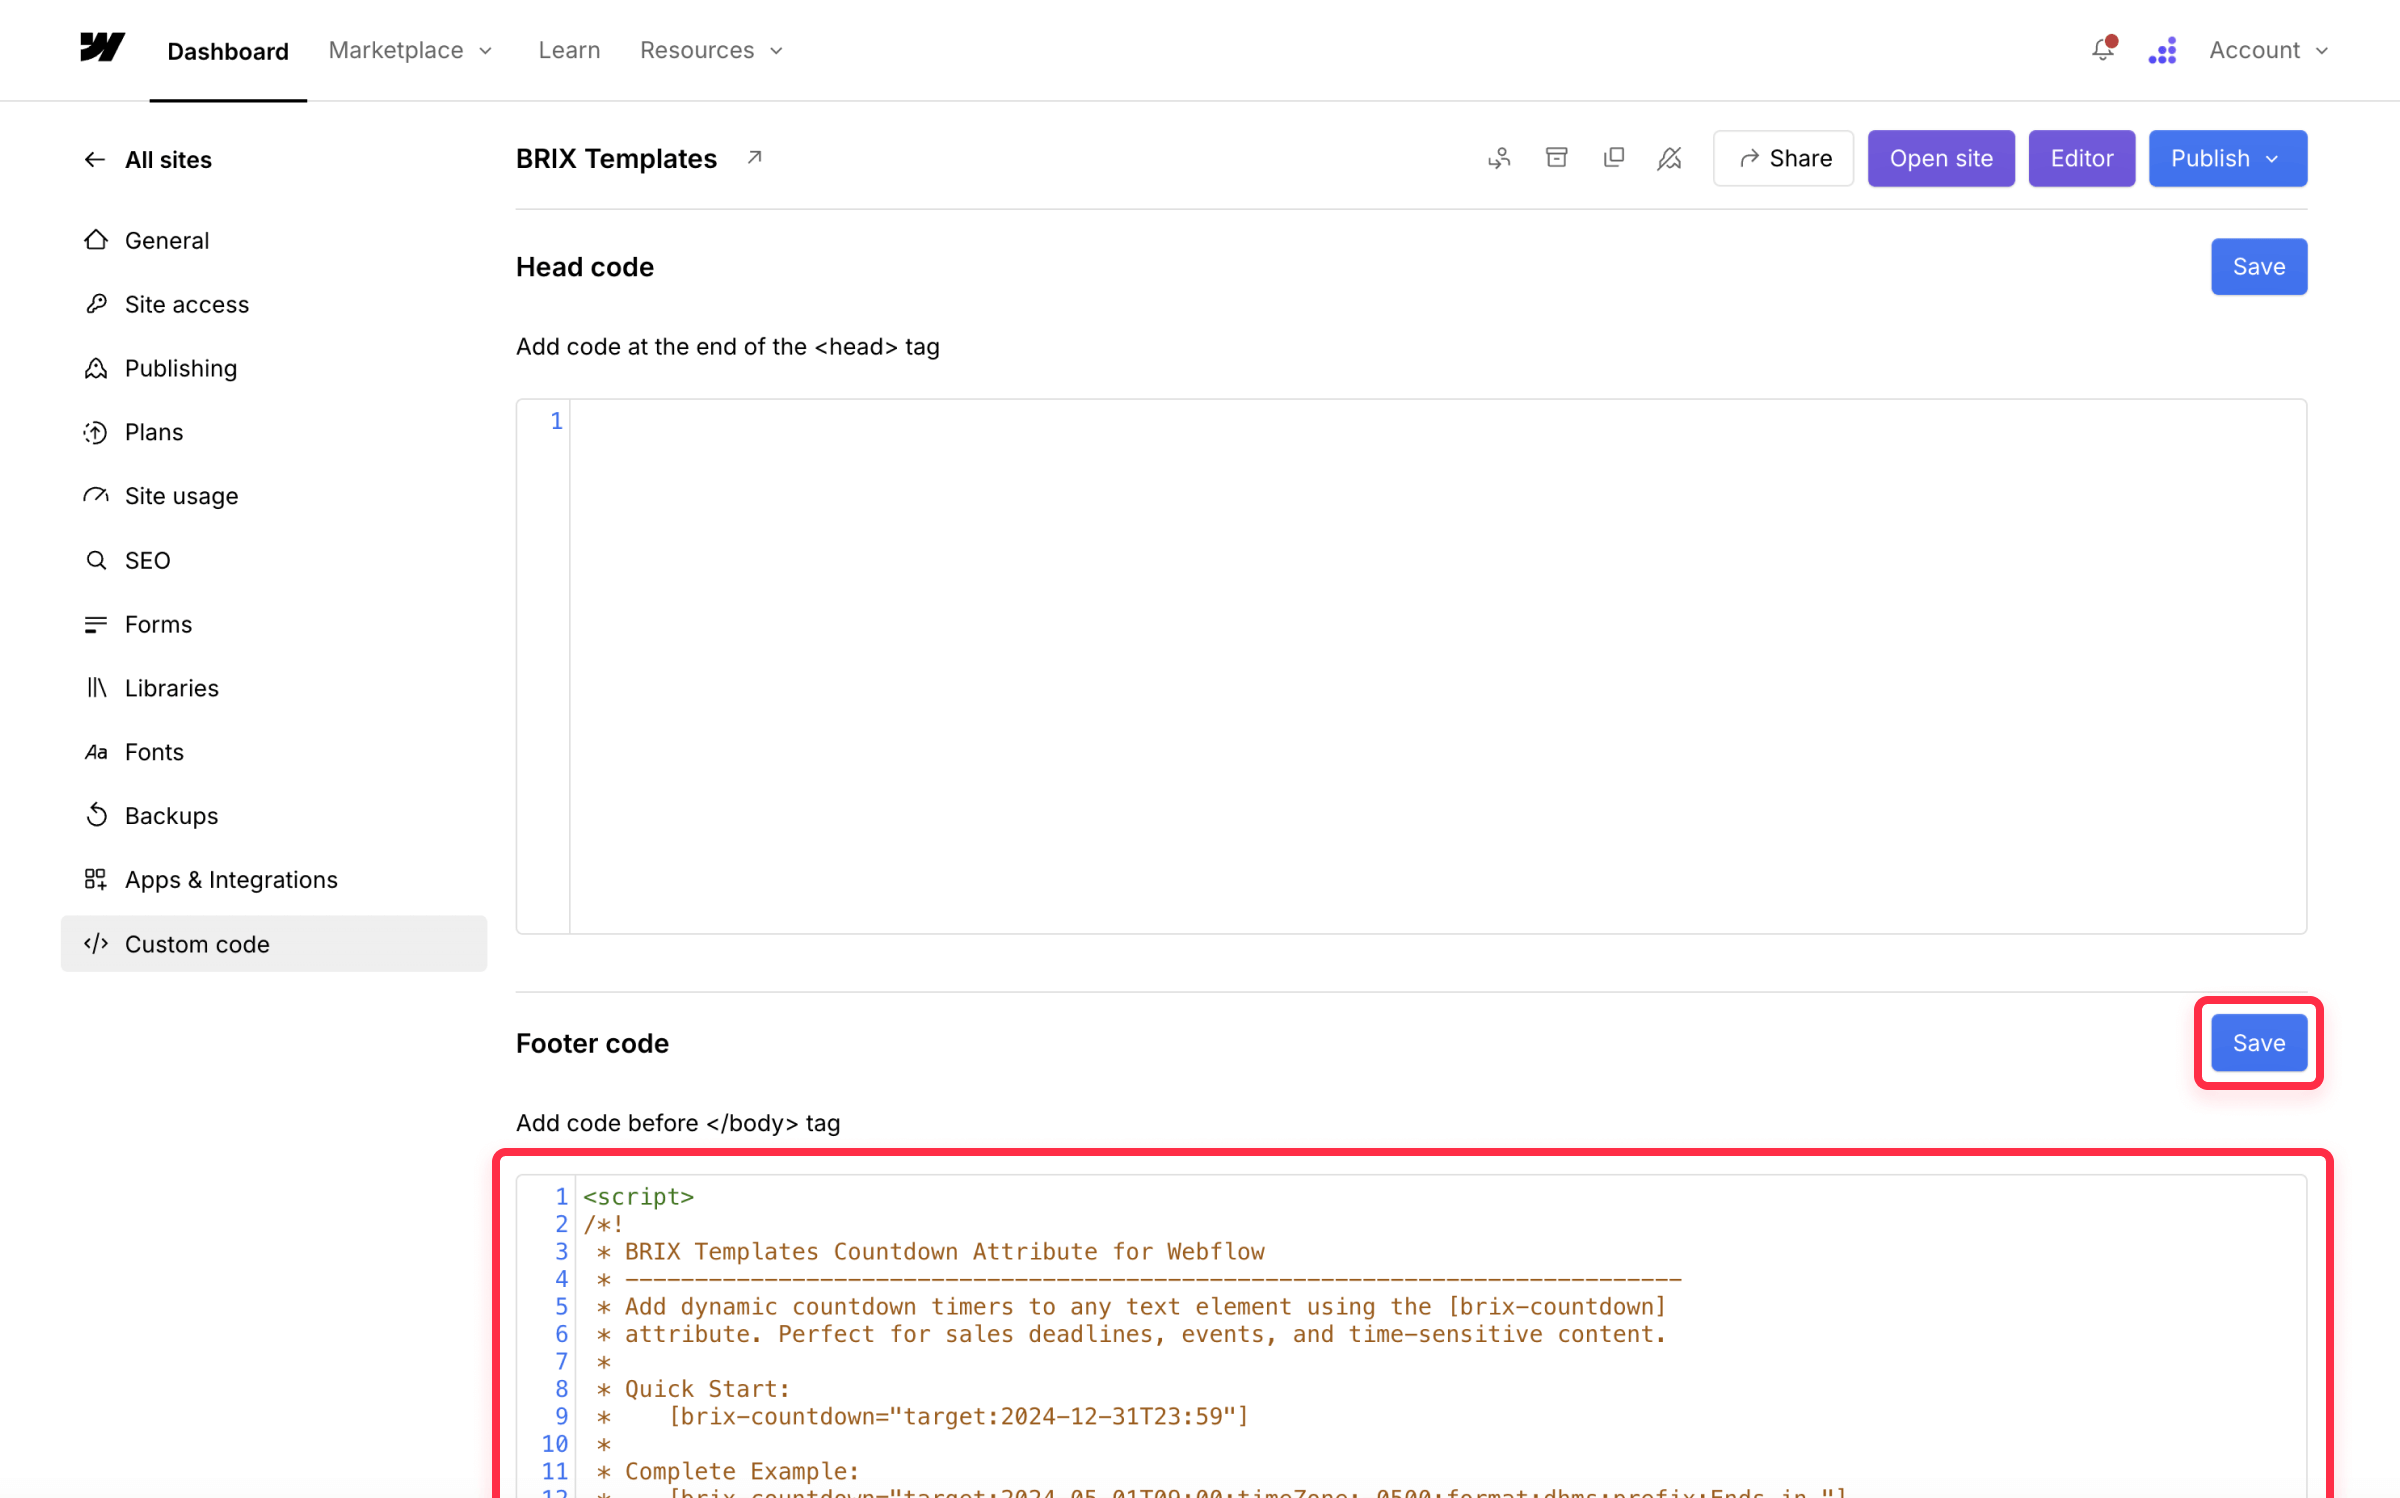Expand the Marketplace menu
The height and width of the screenshot is (1498, 2400).
click(x=411, y=50)
